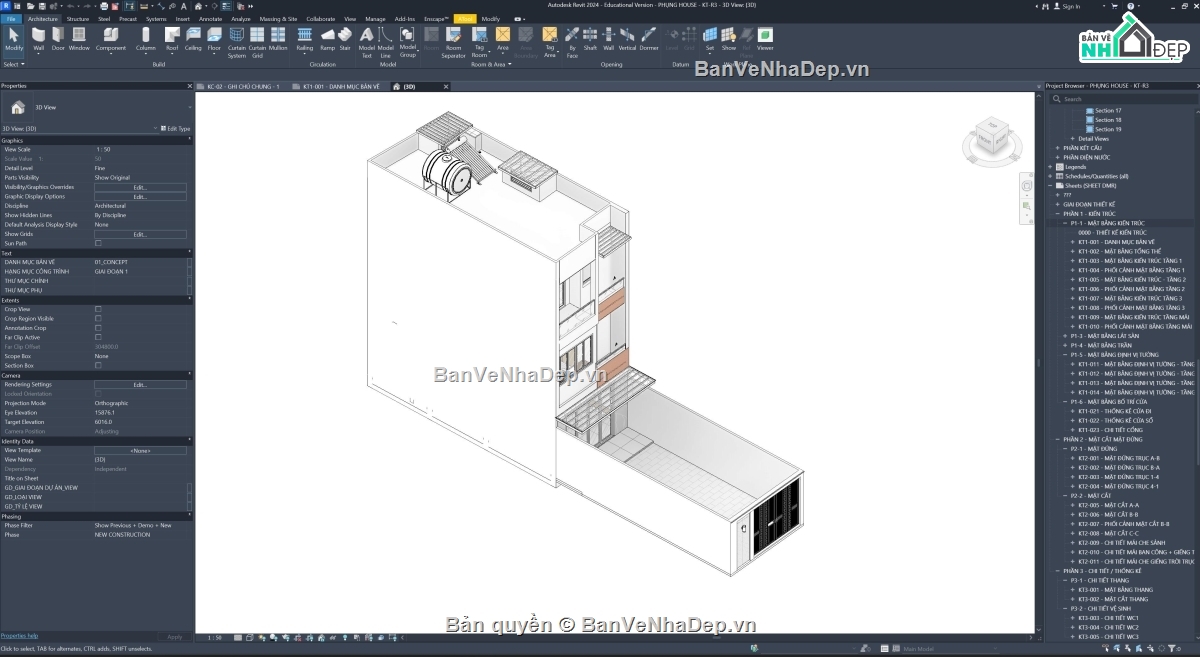1200x657 pixels.
Task: Click the Phase Filter value field
Action: pos(140,526)
